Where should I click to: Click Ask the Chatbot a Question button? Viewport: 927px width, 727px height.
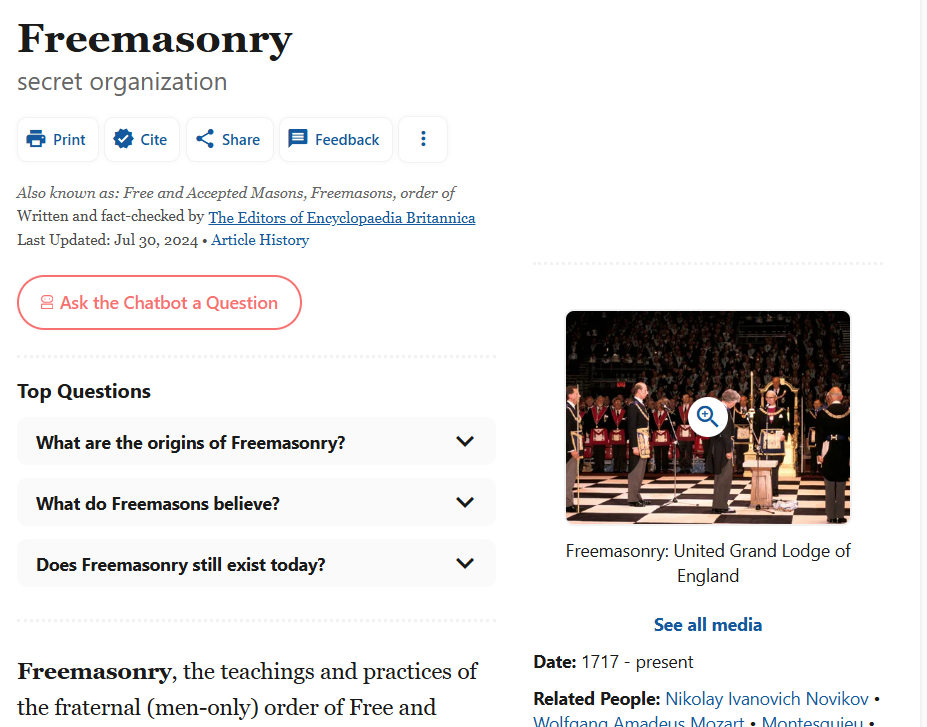(x=160, y=303)
